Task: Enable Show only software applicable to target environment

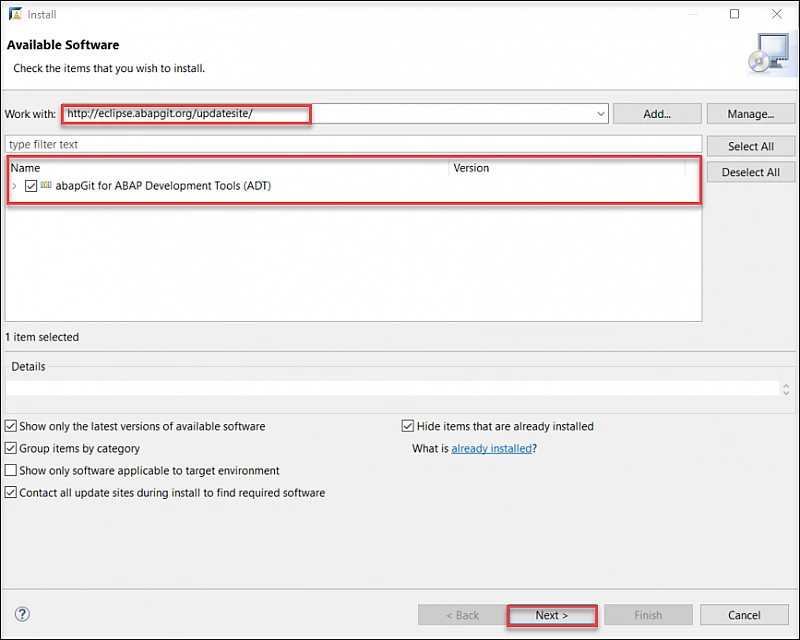Action: pyautogui.click(x=11, y=470)
